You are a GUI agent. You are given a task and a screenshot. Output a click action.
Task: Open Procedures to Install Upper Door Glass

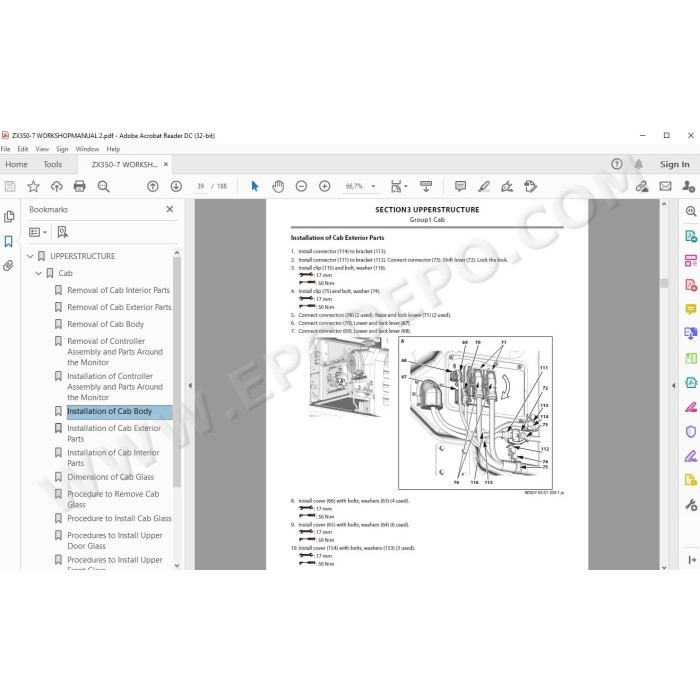coord(115,541)
